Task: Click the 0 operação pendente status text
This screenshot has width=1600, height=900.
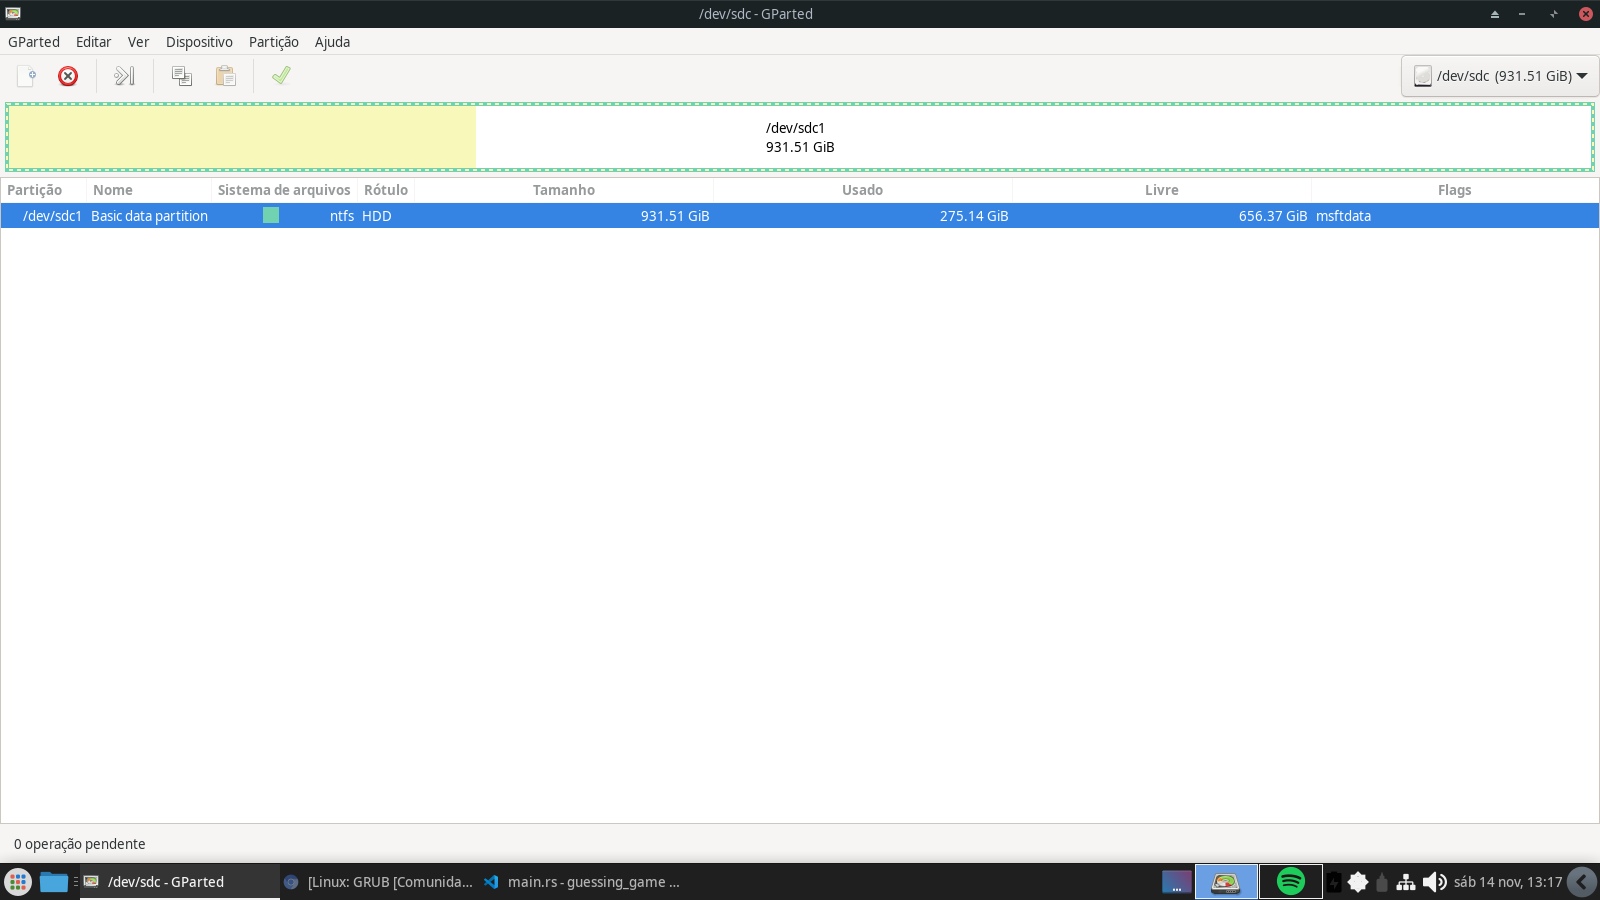Action: tap(80, 844)
